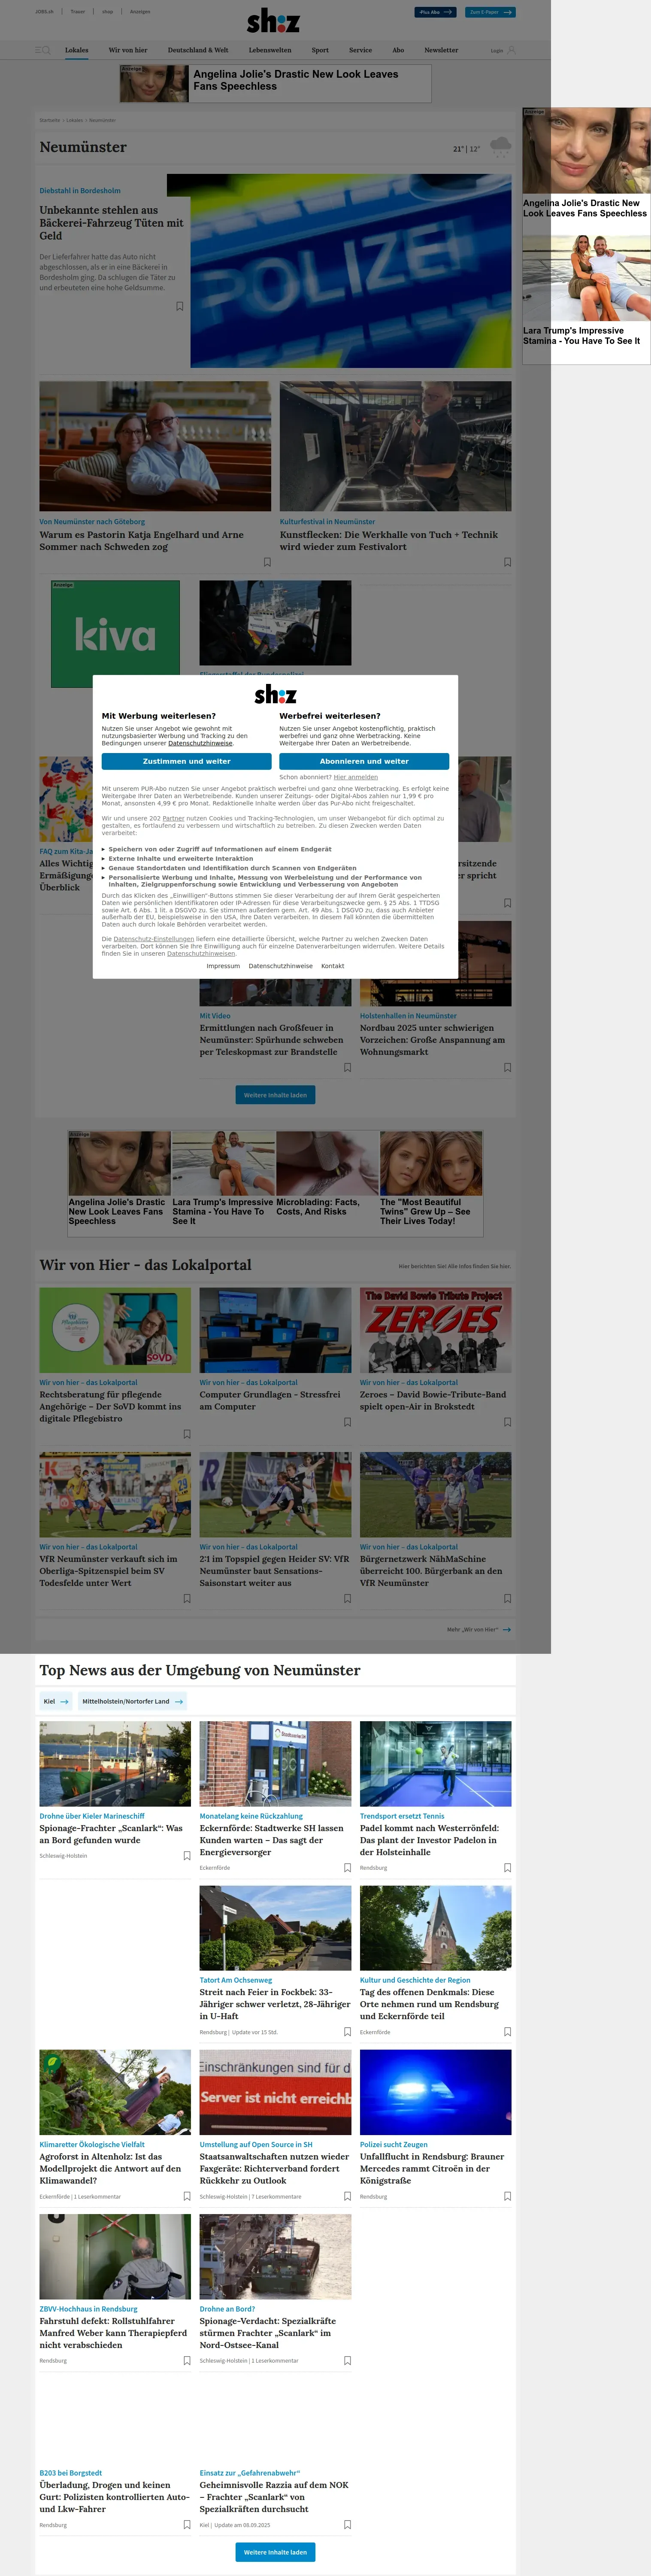The image size is (651, 2576).
Task: Open the Newsletter navigation item
Action: coord(441,50)
